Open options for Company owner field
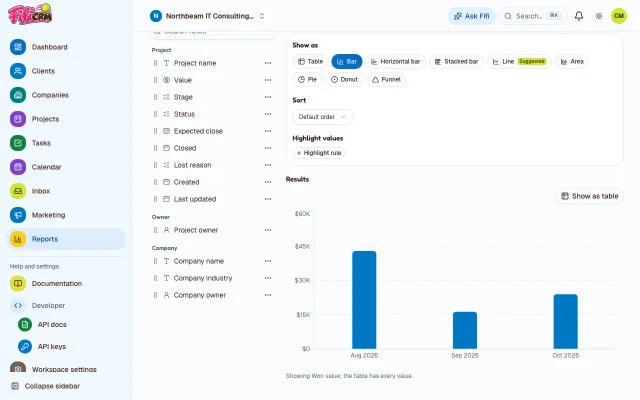This screenshot has height=400, width=640. (x=268, y=295)
